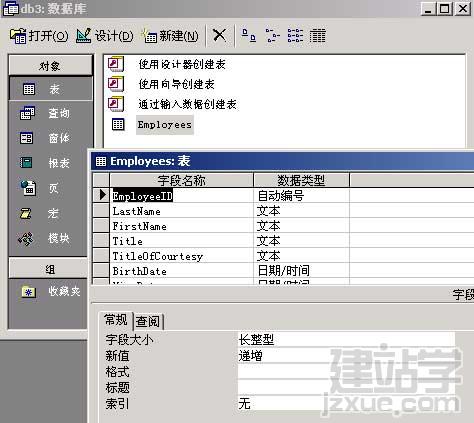Select the Modules (模块) object type
The width and height of the screenshot is (474, 423).
(50, 238)
